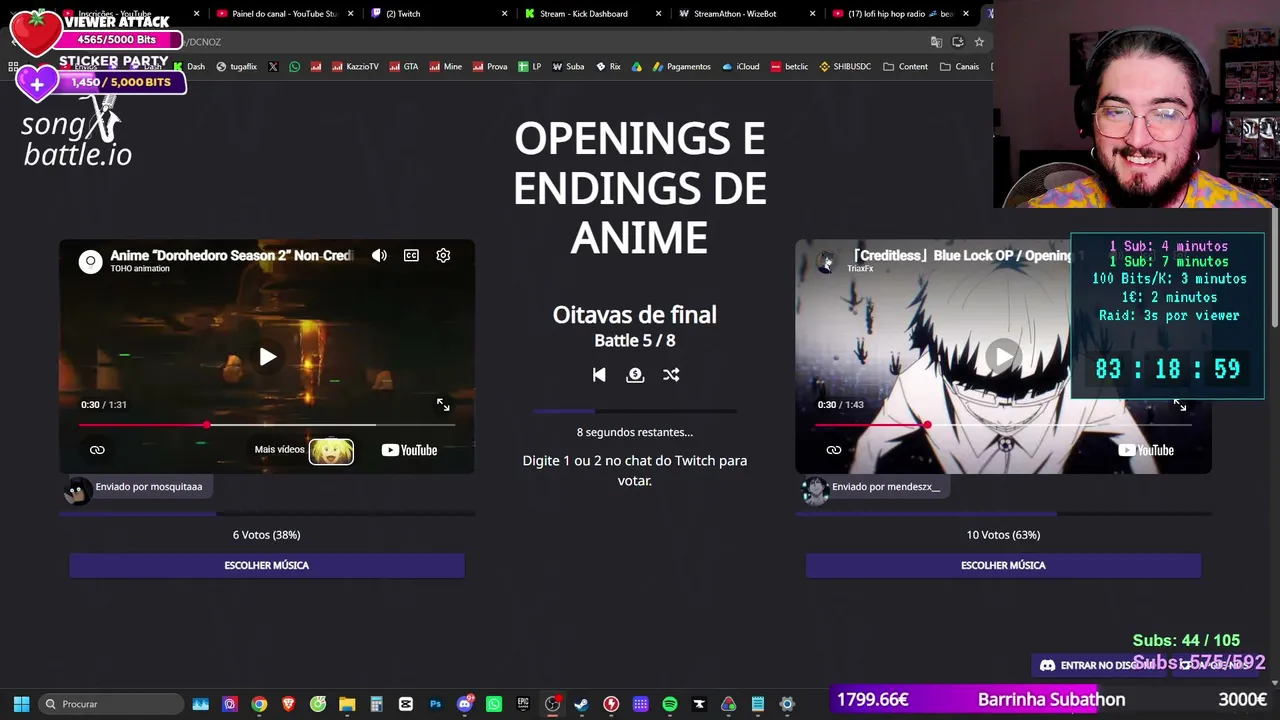Go back to the previous battle
This screenshot has width=1280, height=720.
pyautogui.click(x=599, y=375)
